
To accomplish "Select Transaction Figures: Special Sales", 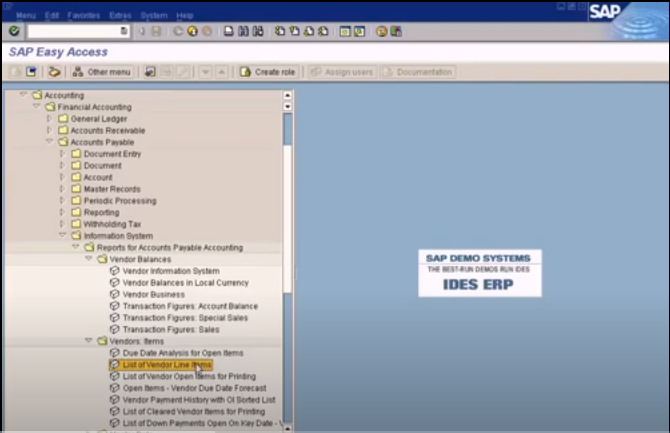I will (185, 318).
